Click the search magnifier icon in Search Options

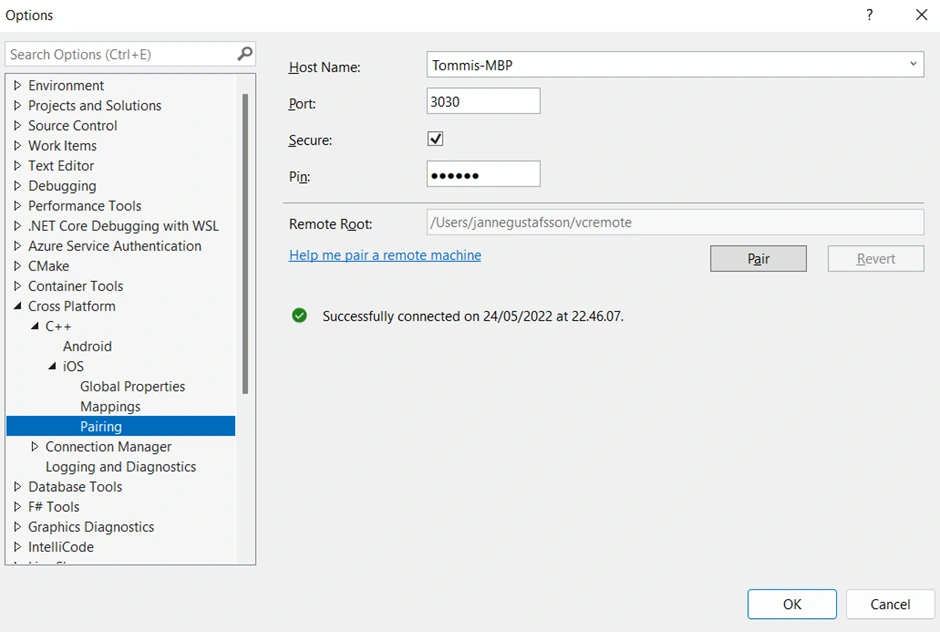(245, 54)
